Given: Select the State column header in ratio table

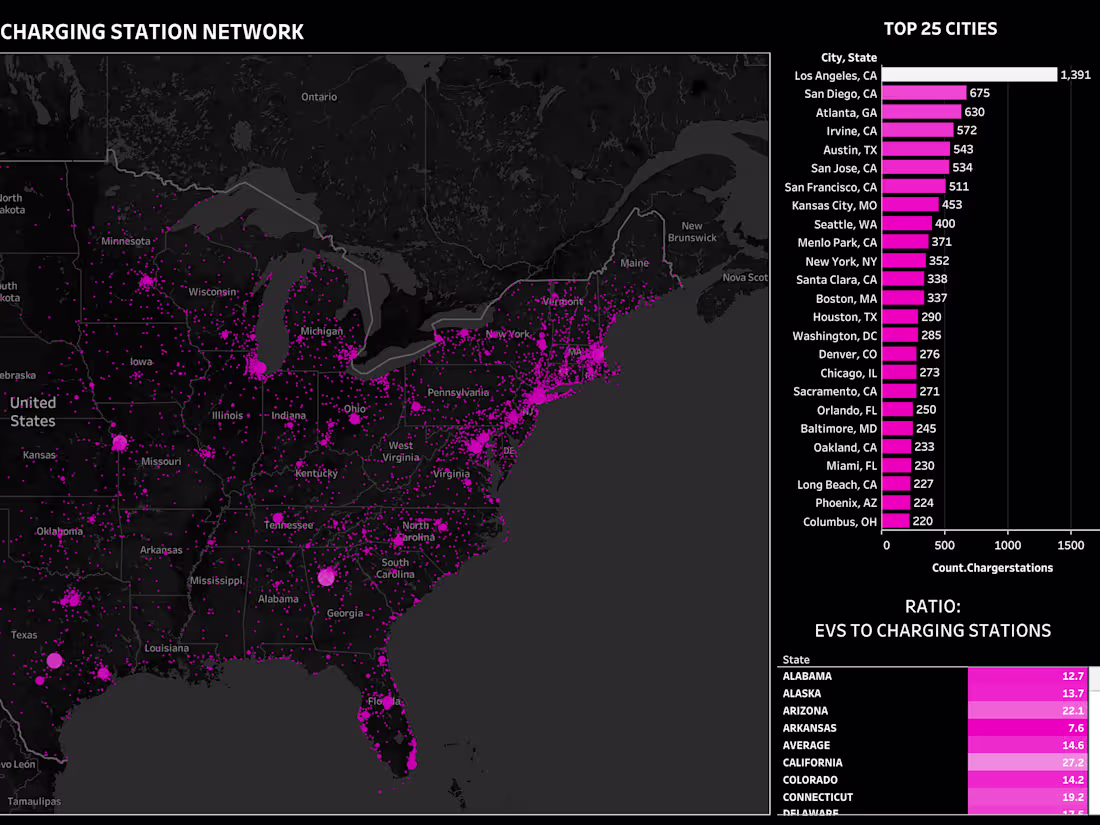Looking at the screenshot, I should click(x=795, y=659).
